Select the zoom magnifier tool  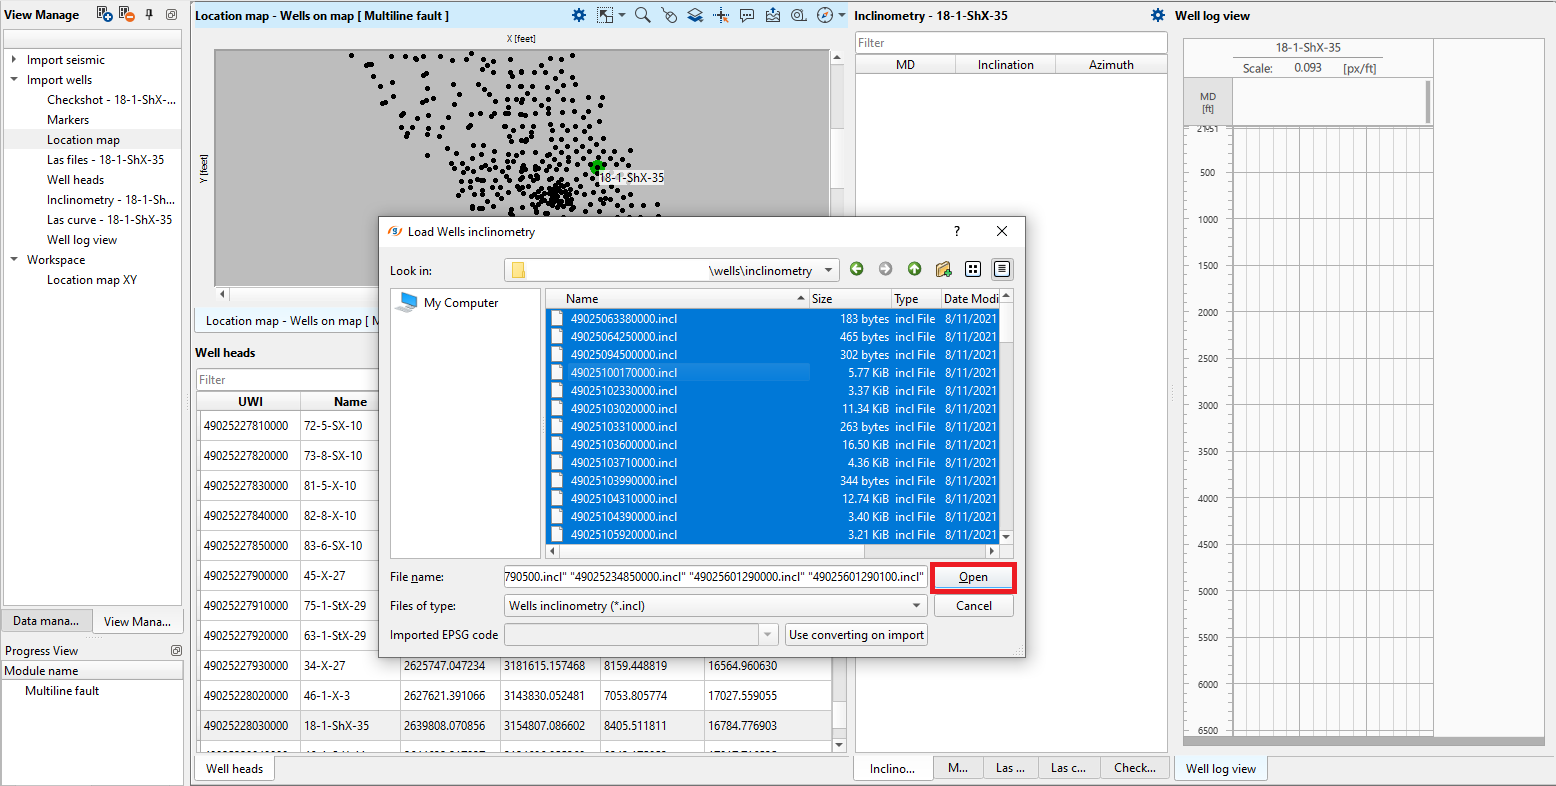pyautogui.click(x=643, y=15)
